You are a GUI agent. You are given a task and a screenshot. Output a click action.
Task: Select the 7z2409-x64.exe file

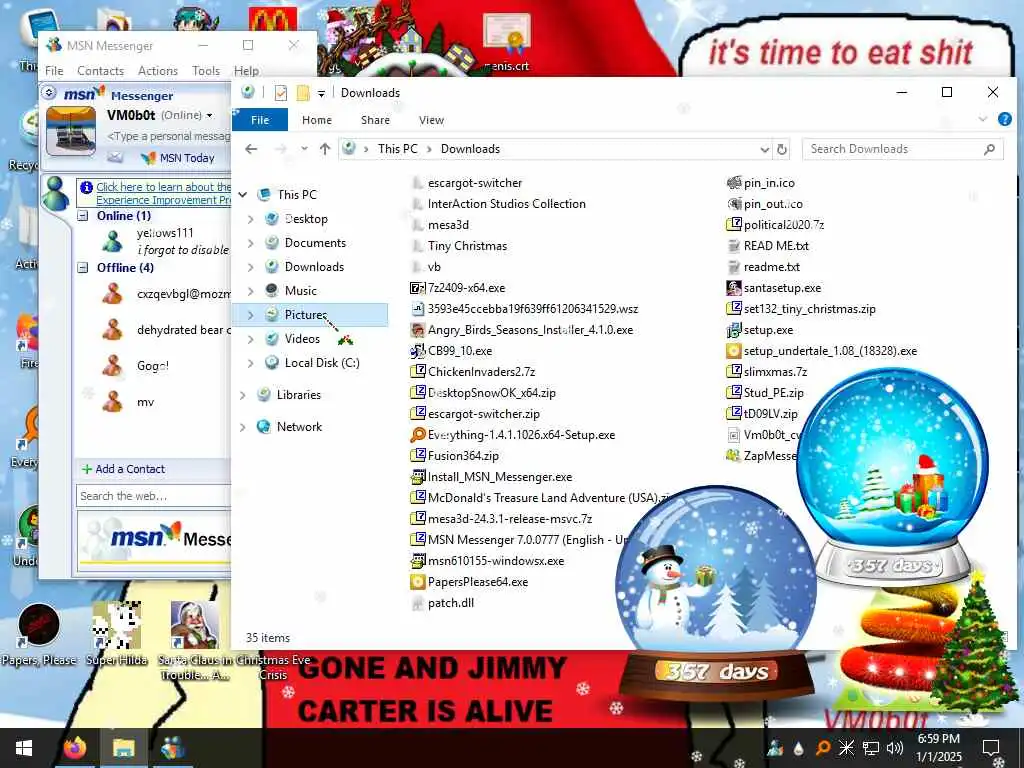coord(457,288)
